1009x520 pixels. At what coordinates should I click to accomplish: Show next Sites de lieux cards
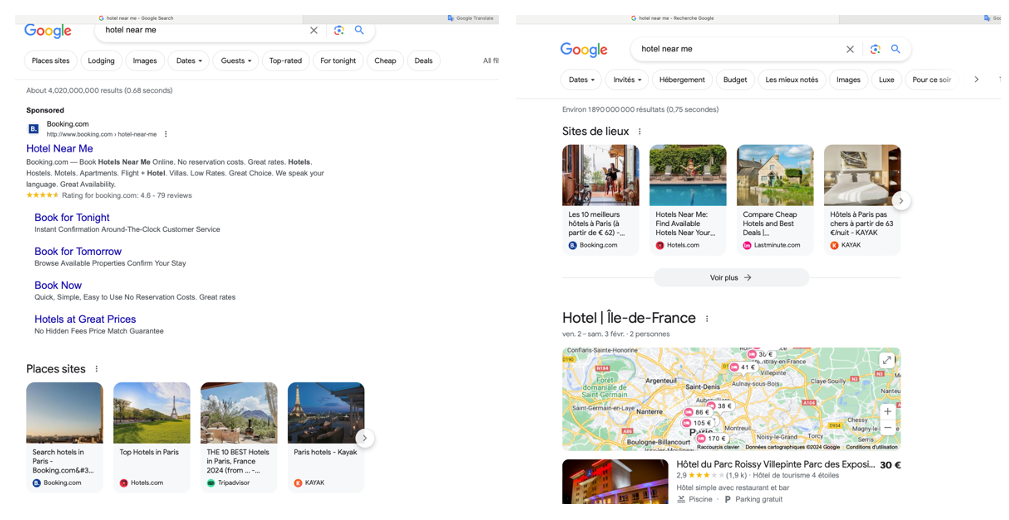[x=901, y=201]
